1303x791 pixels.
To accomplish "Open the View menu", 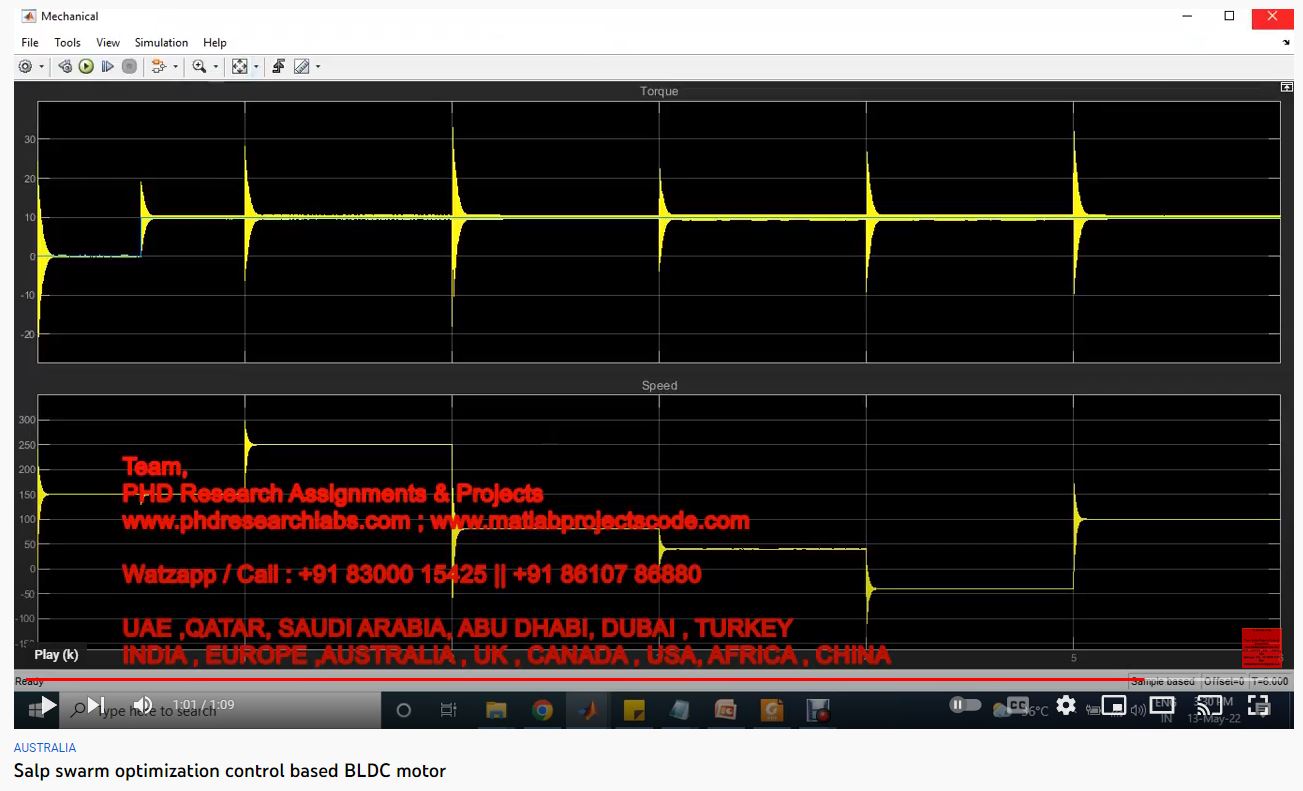I will 108,43.
